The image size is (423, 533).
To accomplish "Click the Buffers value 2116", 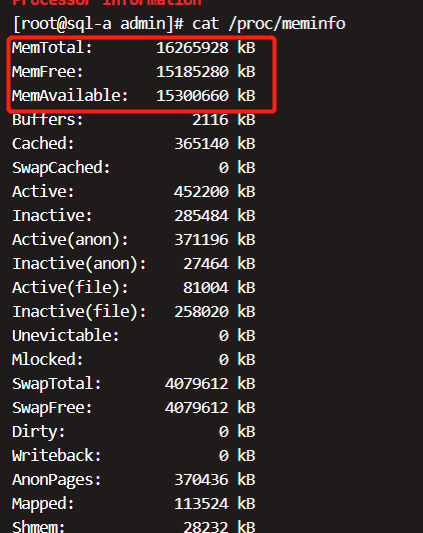I will 210,120.
